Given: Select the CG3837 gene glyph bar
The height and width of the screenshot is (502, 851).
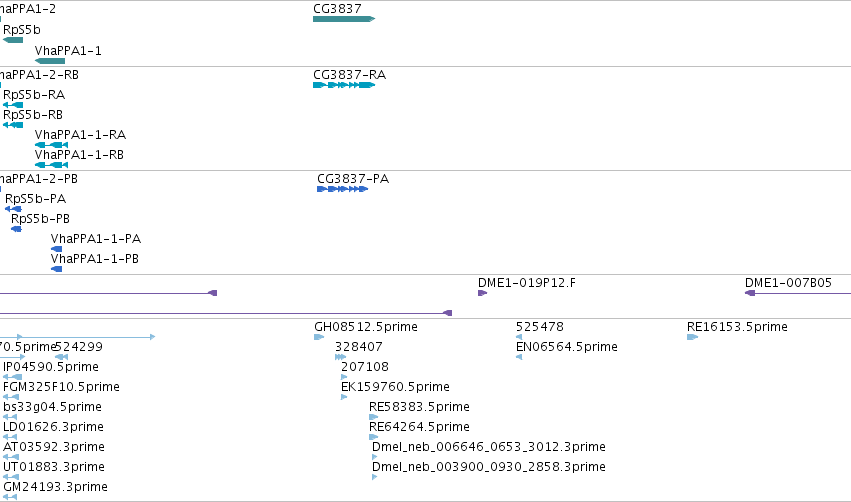Looking at the screenshot, I should pyautogui.click(x=344, y=19).
